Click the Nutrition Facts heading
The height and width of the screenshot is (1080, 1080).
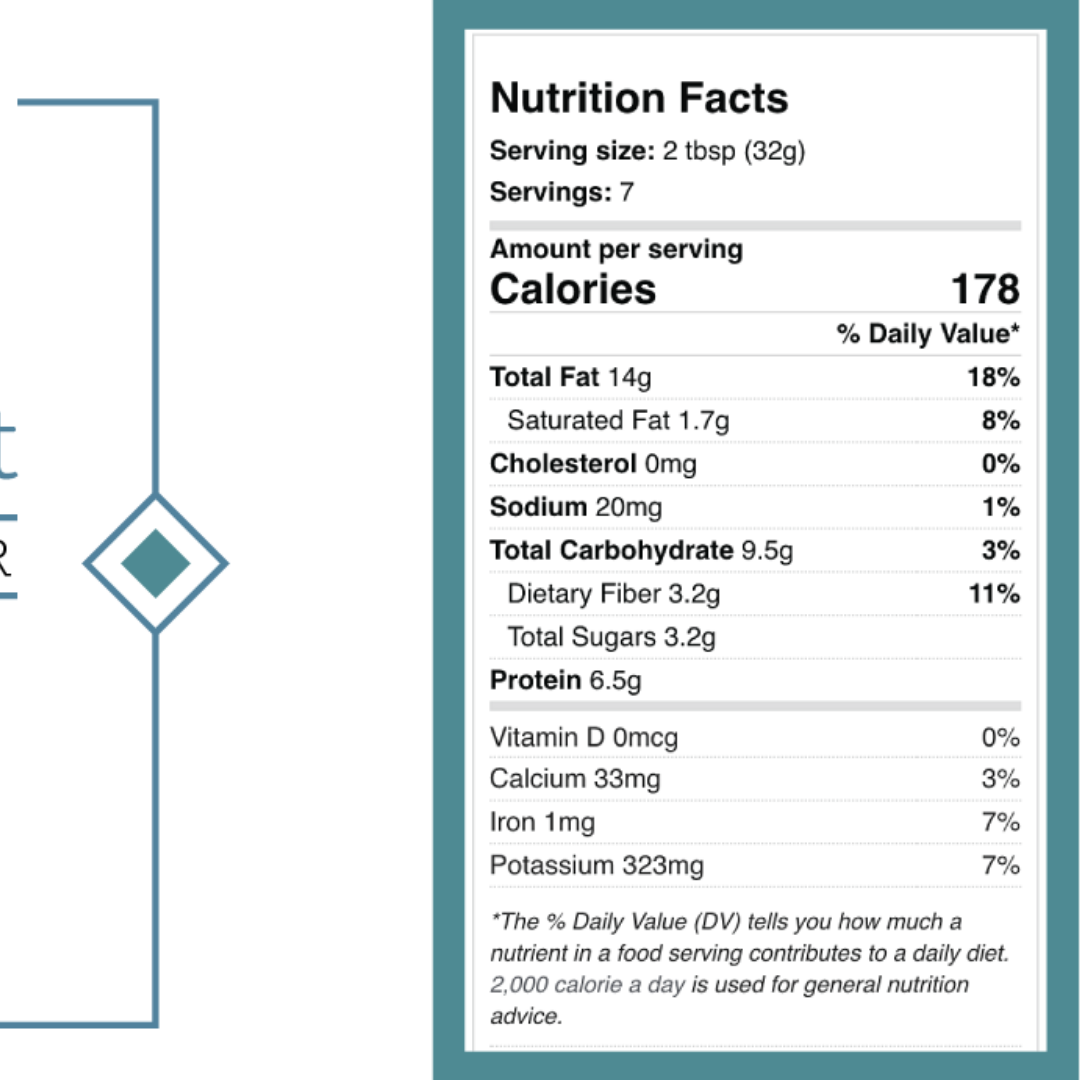(x=639, y=98)
